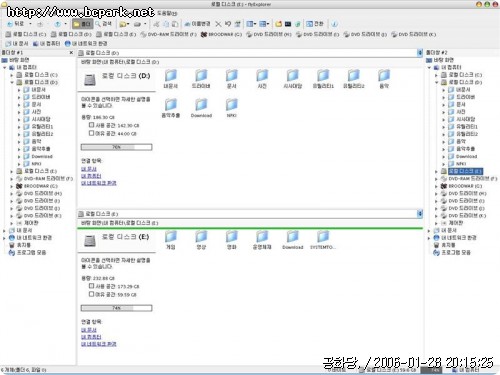Select DVD-RAM 드라이브 (F:) in the drive bar
Image resolution: width=500 pixels, height=375 pixels.
[x=168, y=34]
